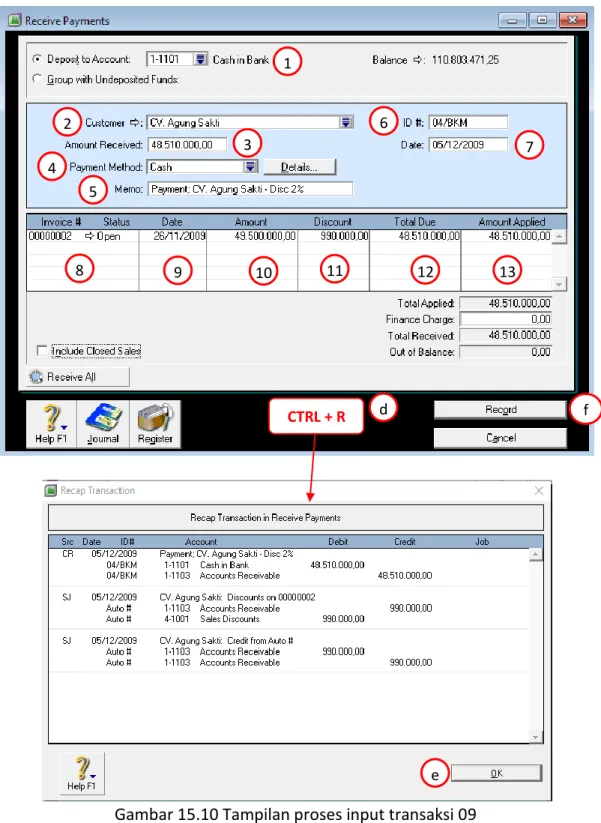This screenshot has width=601, height=823.
Task: Click Total Received value box
Action: click(506, 335)
